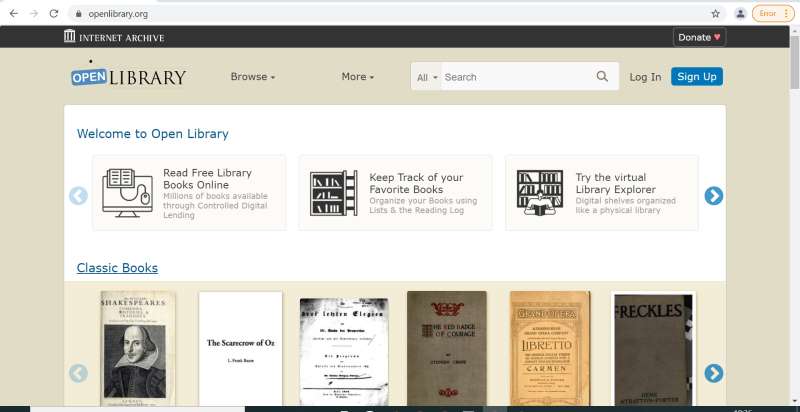Open the Scarecrow of Oz book cover
Screen dimensions: 800x412
point(240,348)
